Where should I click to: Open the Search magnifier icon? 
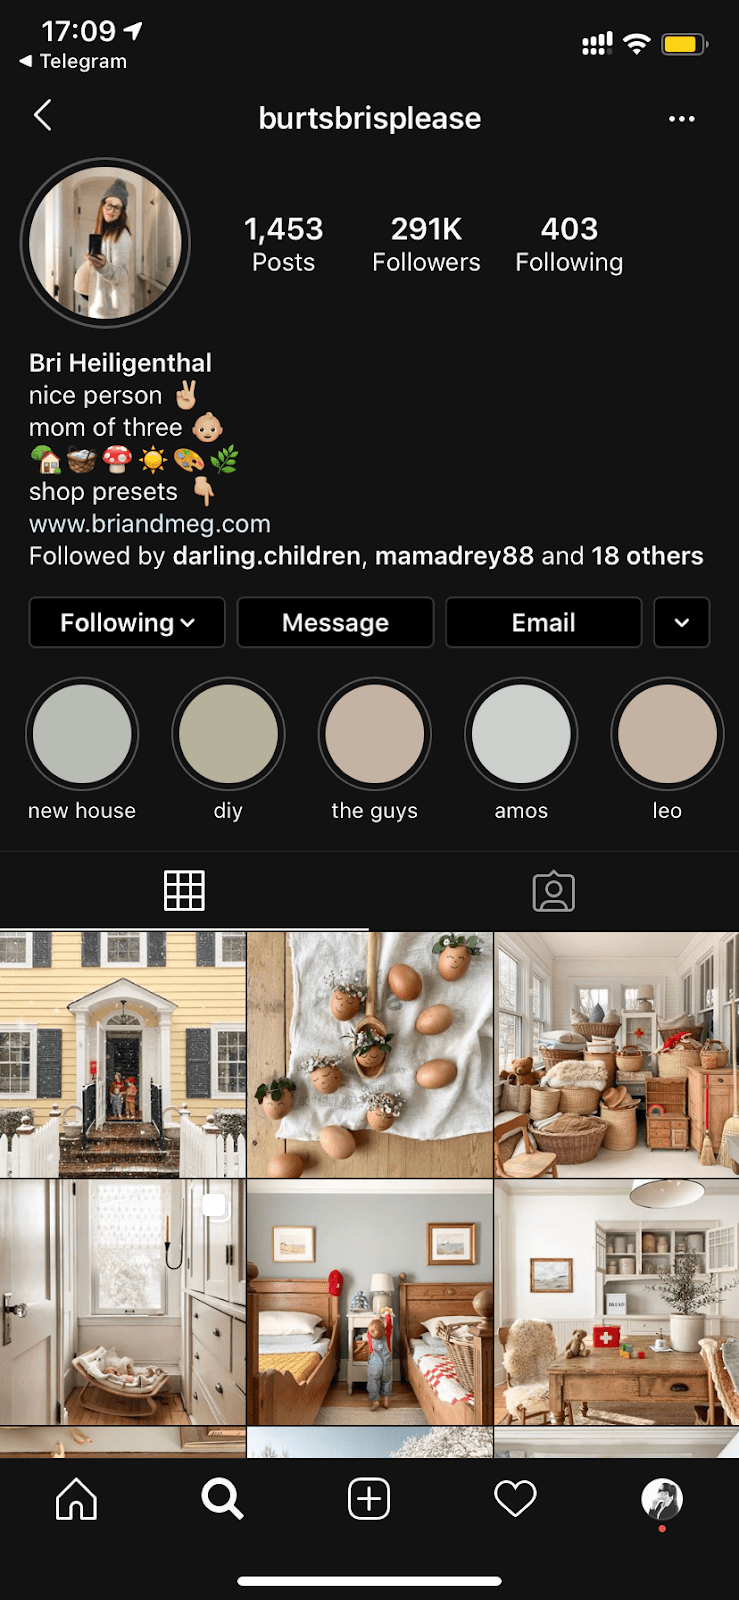[222, 1499]
